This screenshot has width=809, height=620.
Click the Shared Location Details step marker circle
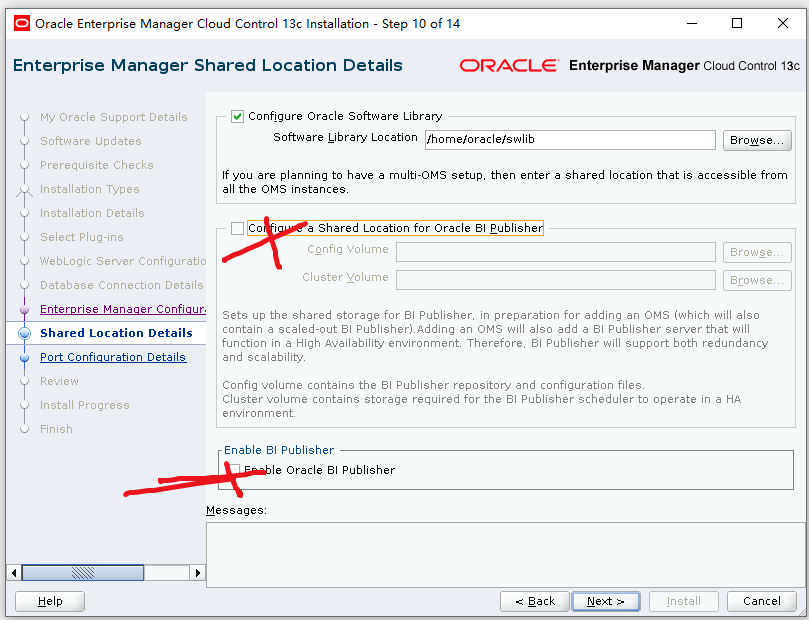coord(25,333)
